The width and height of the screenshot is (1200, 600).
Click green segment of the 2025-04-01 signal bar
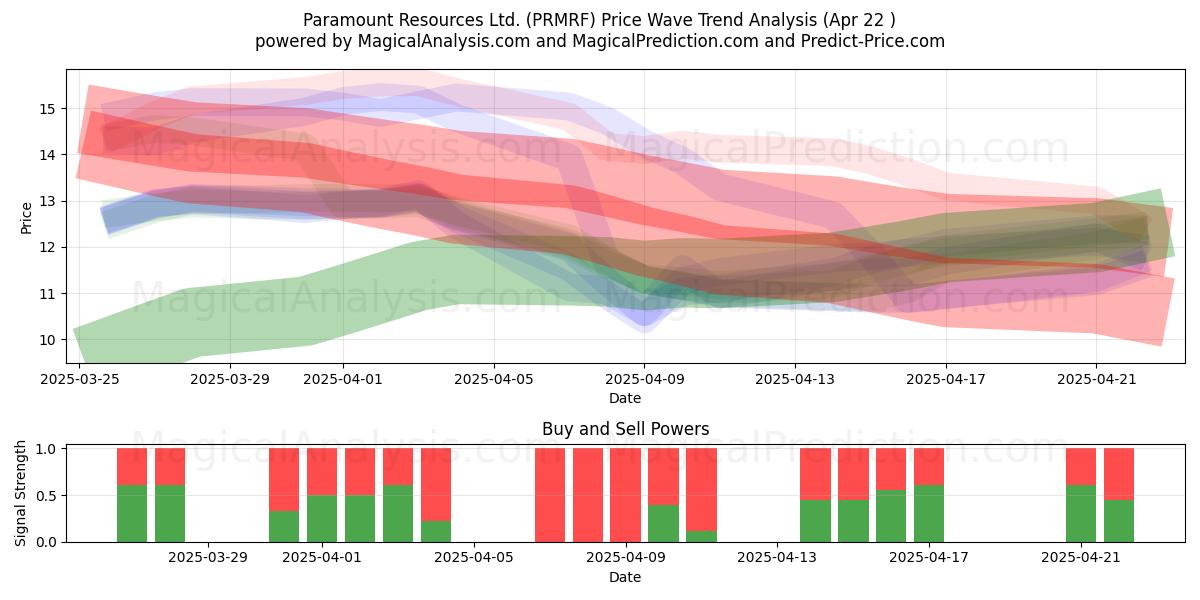click(322, 519)
